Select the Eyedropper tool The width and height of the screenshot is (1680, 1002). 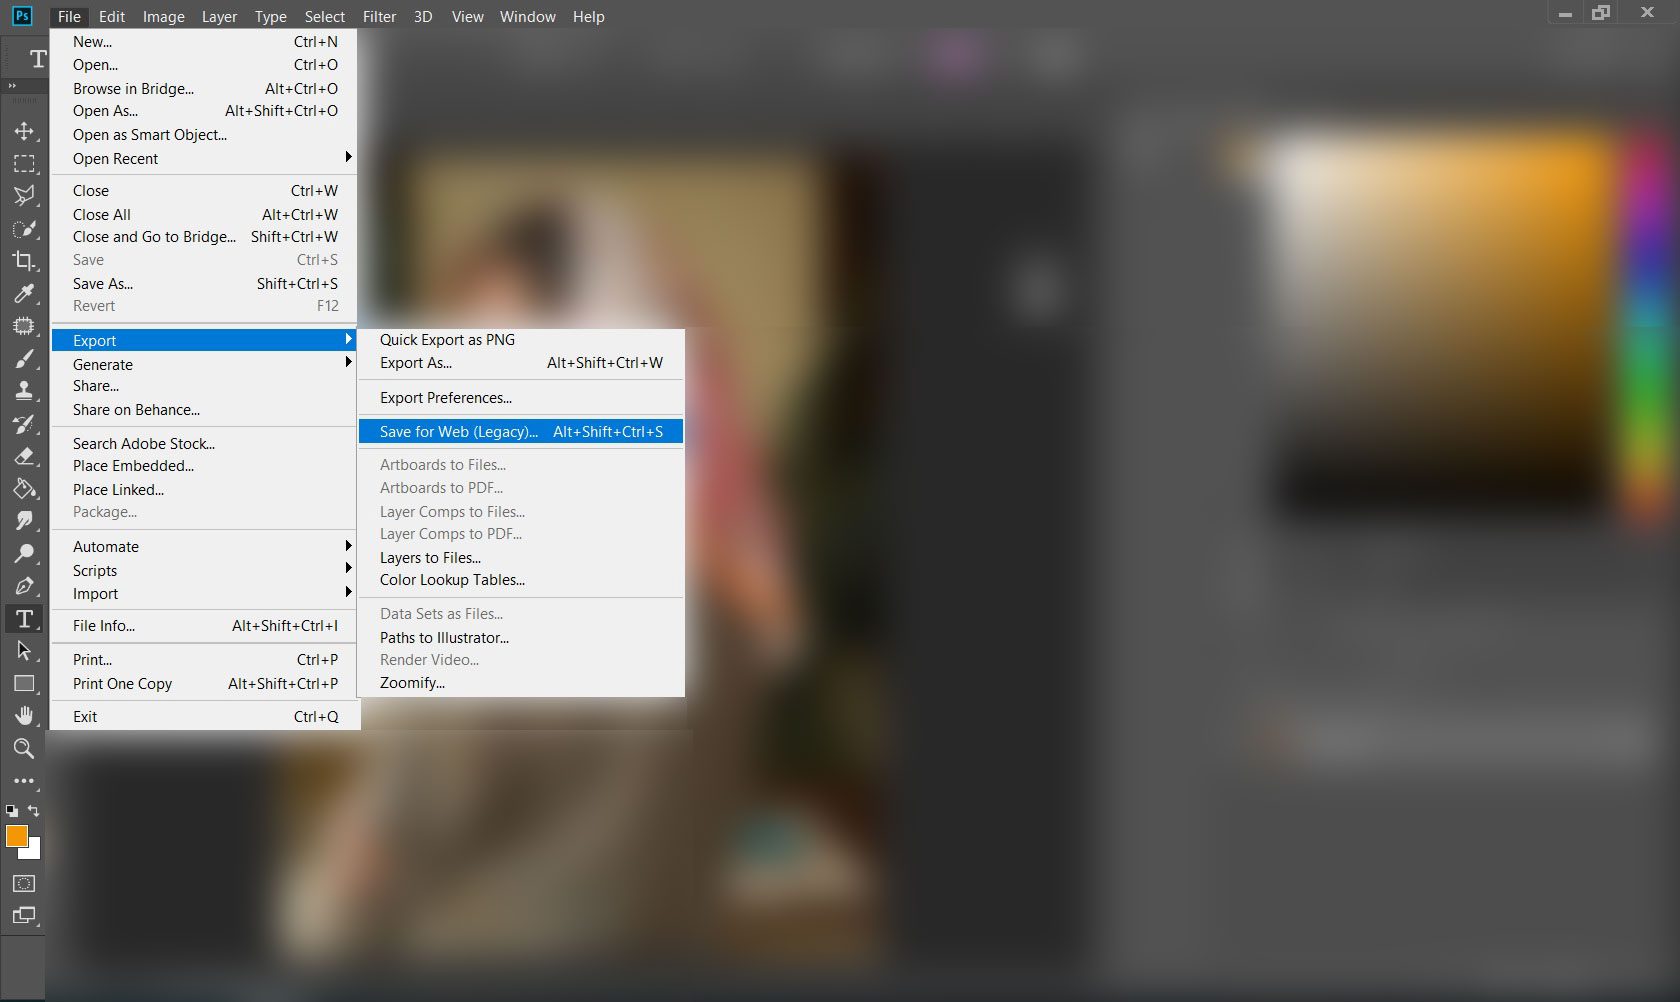[24, 293]
